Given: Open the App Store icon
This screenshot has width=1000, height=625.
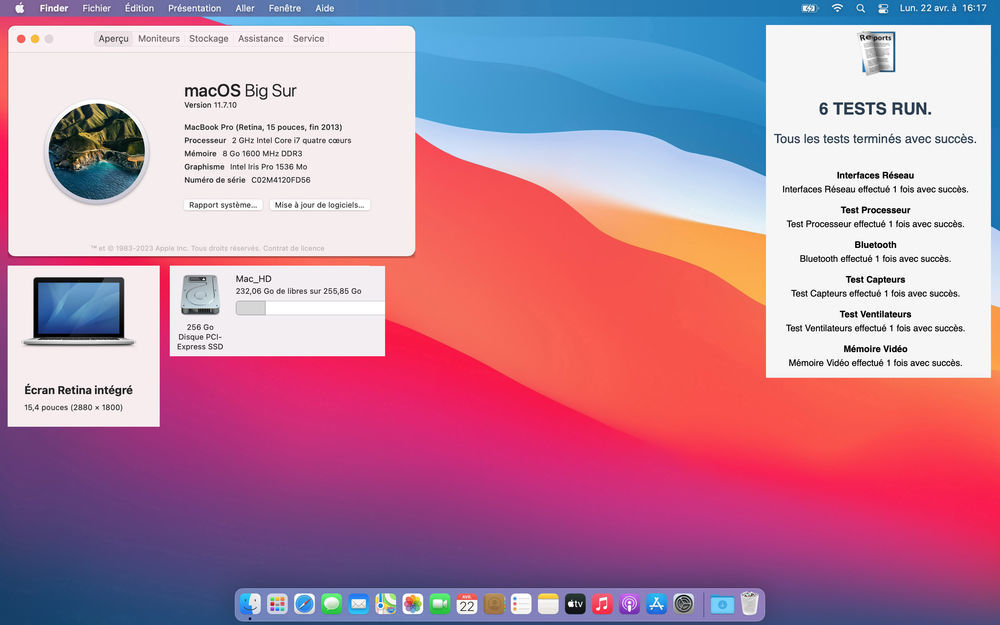Looking at the screenshot, I should click(657, 604).
